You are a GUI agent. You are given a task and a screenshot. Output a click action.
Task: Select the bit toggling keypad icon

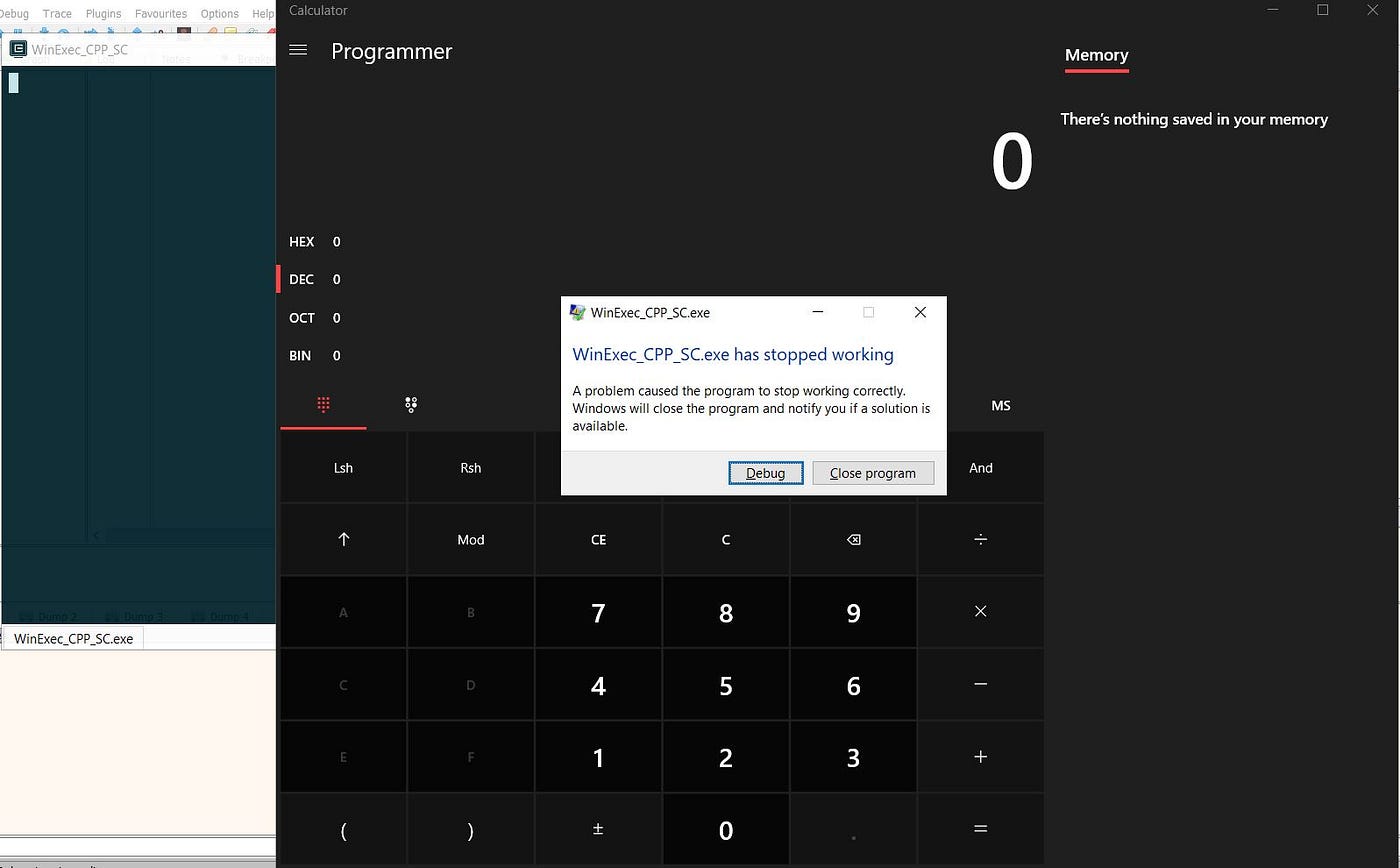click(x=410, y=405)
